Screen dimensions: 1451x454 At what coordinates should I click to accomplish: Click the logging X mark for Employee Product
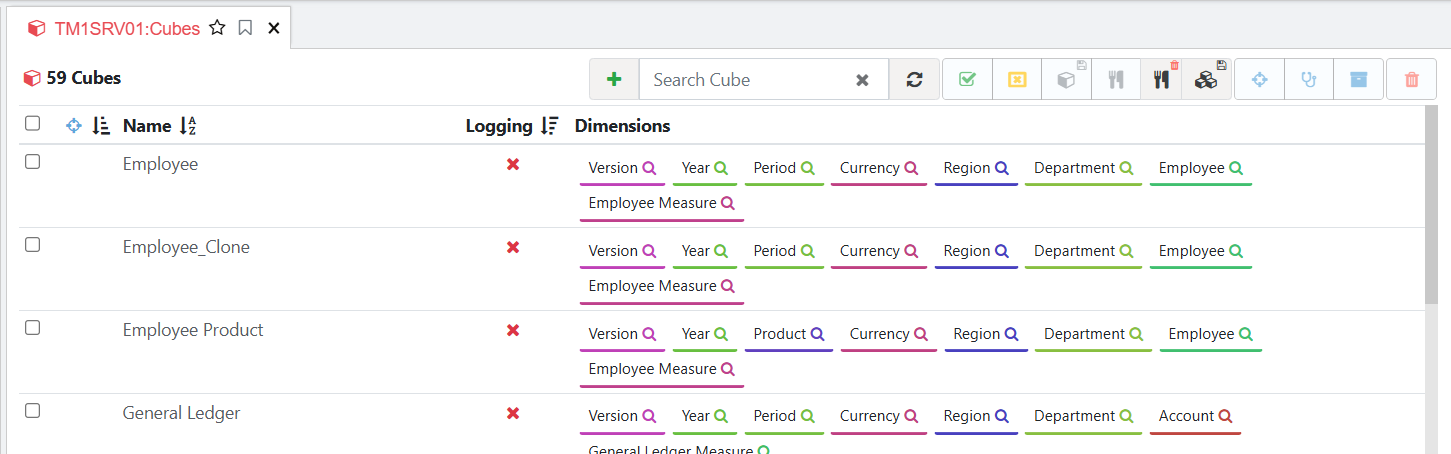[513, 330]
